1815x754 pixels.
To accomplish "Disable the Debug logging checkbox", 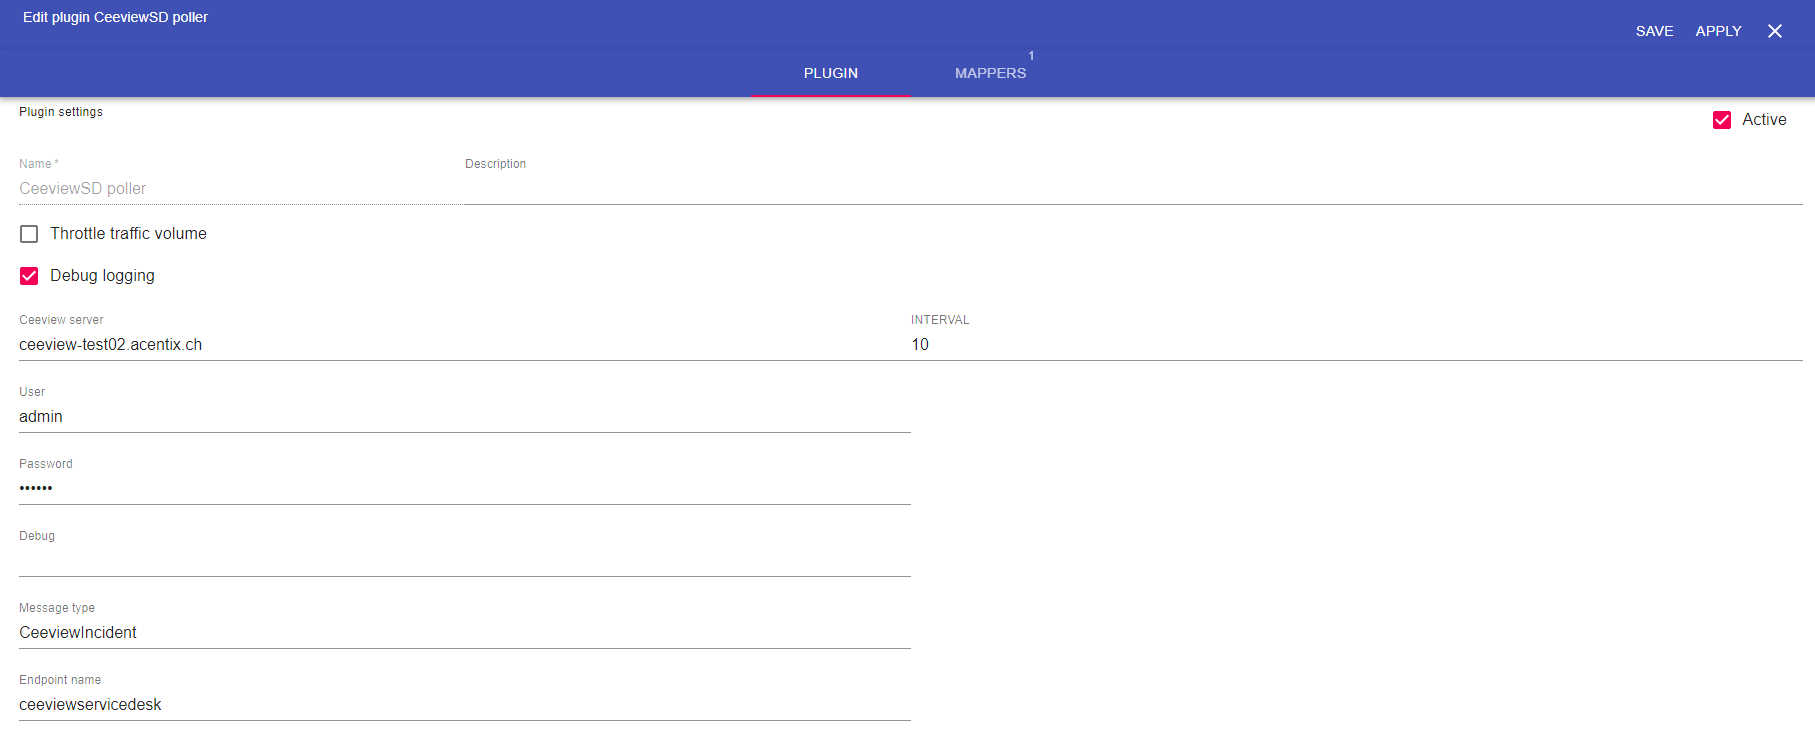I will coord(29,276).
